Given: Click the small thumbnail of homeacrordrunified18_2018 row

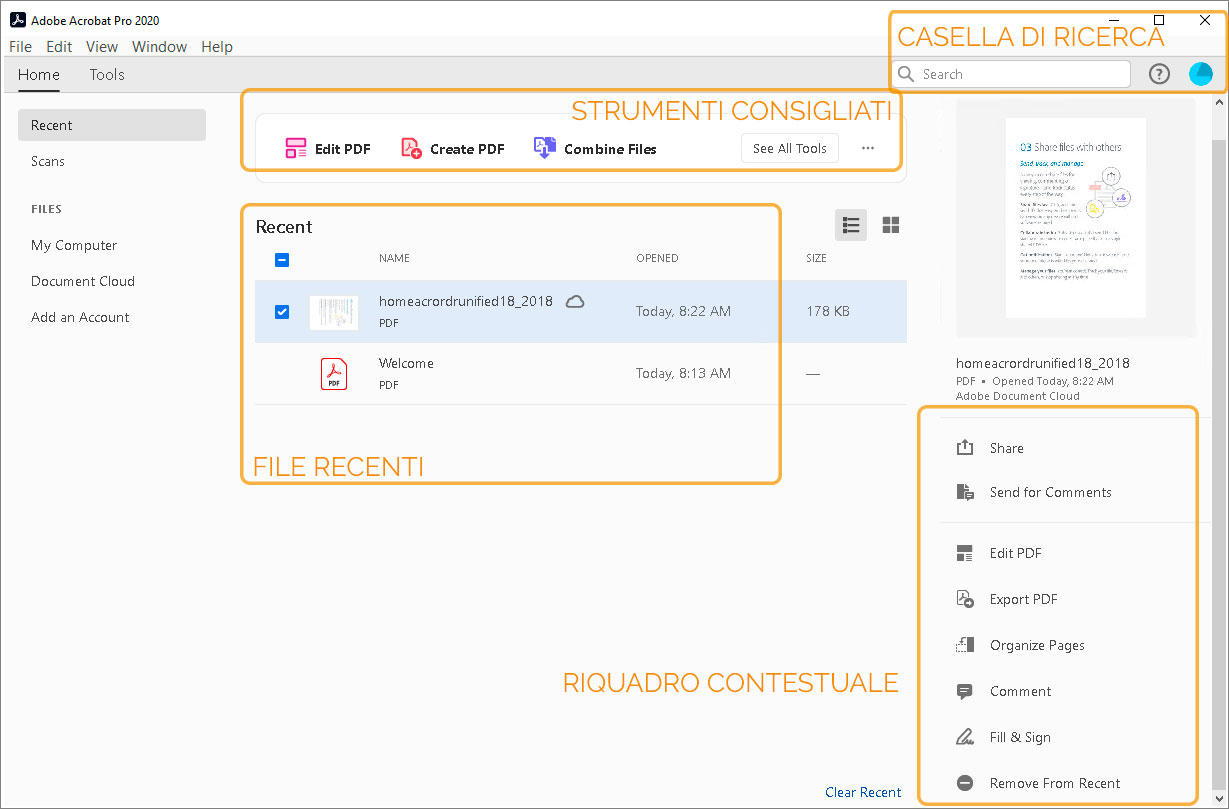Looking at the screenshot, I should pyautogui.click(x=334, y=312).
